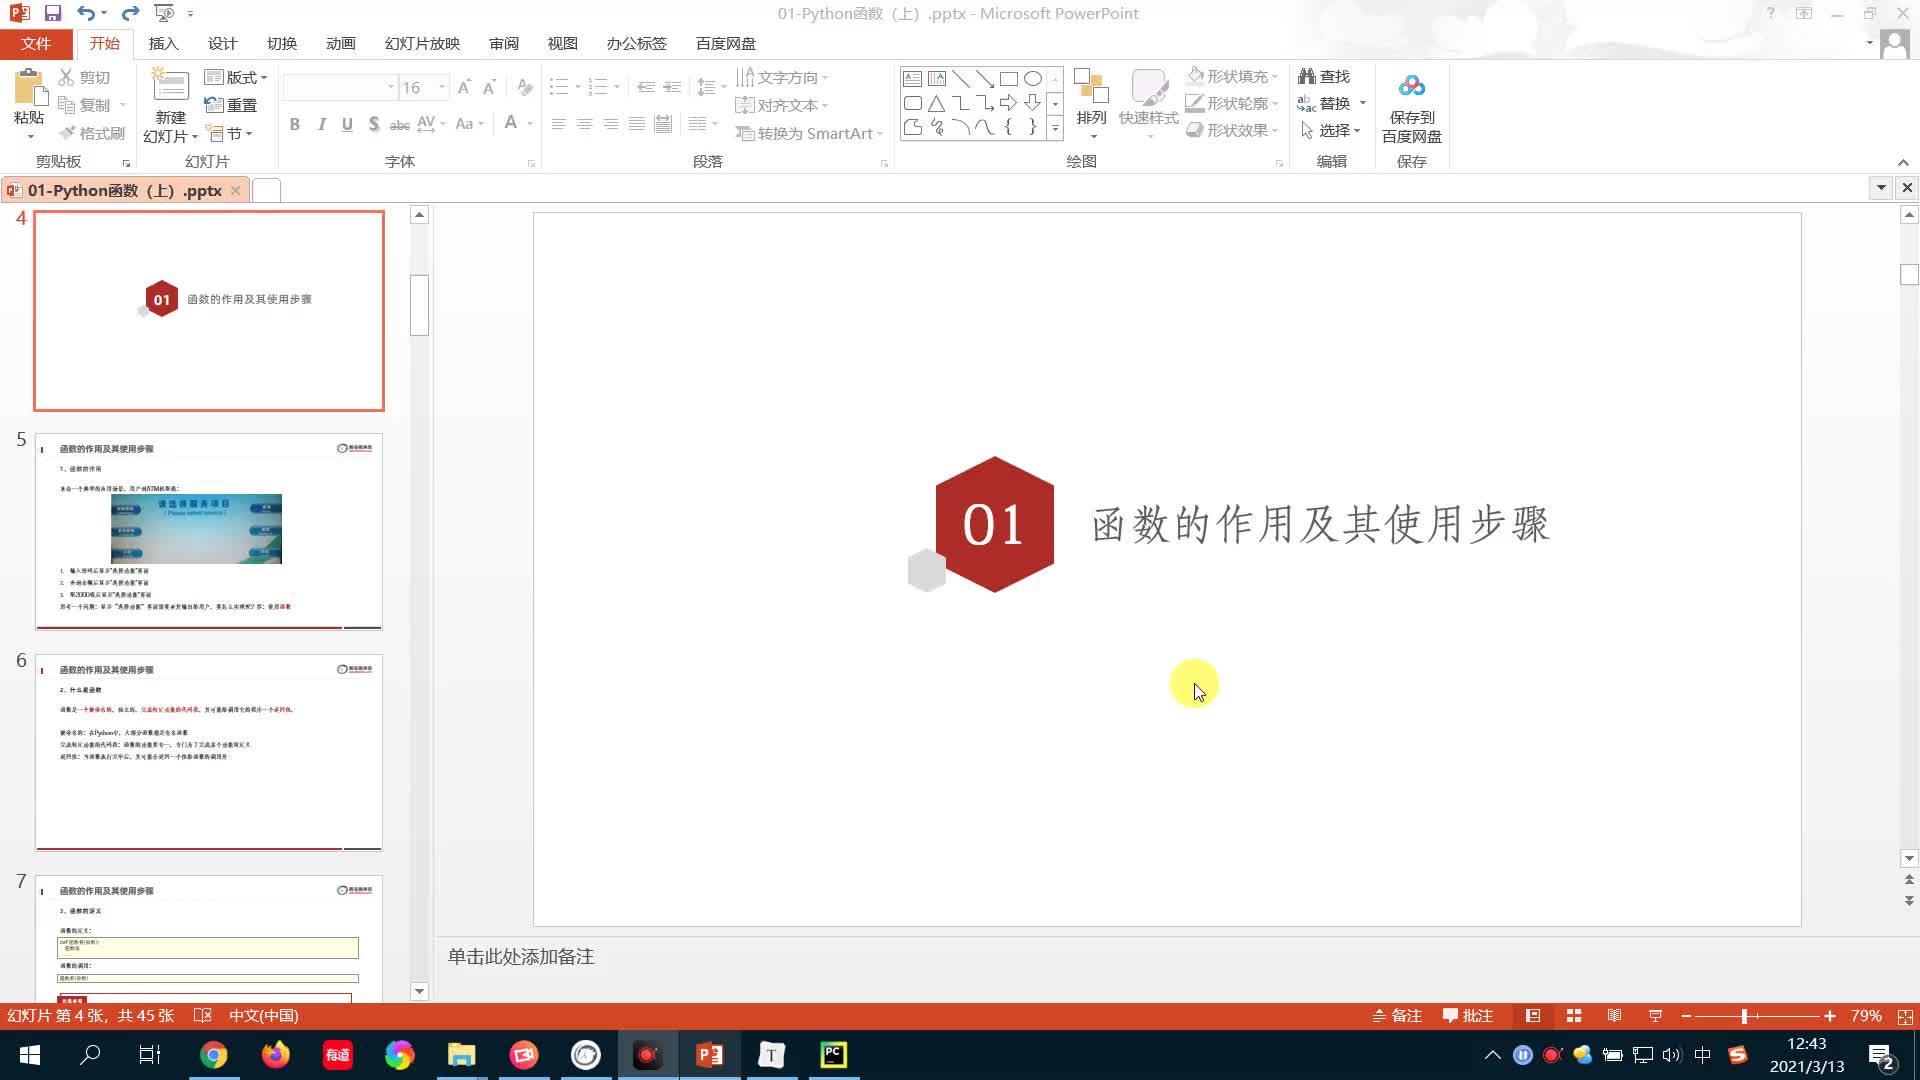
Task: Click the Arrange (排列) icon
Action: coord(1091,87)
